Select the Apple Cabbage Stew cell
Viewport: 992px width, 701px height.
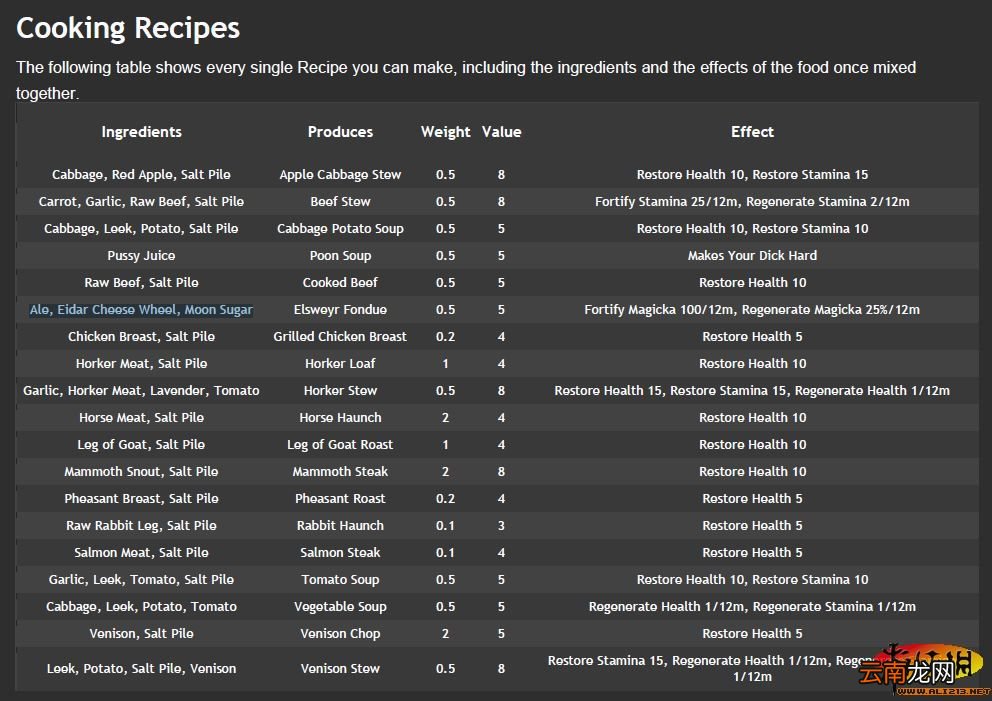340,175
